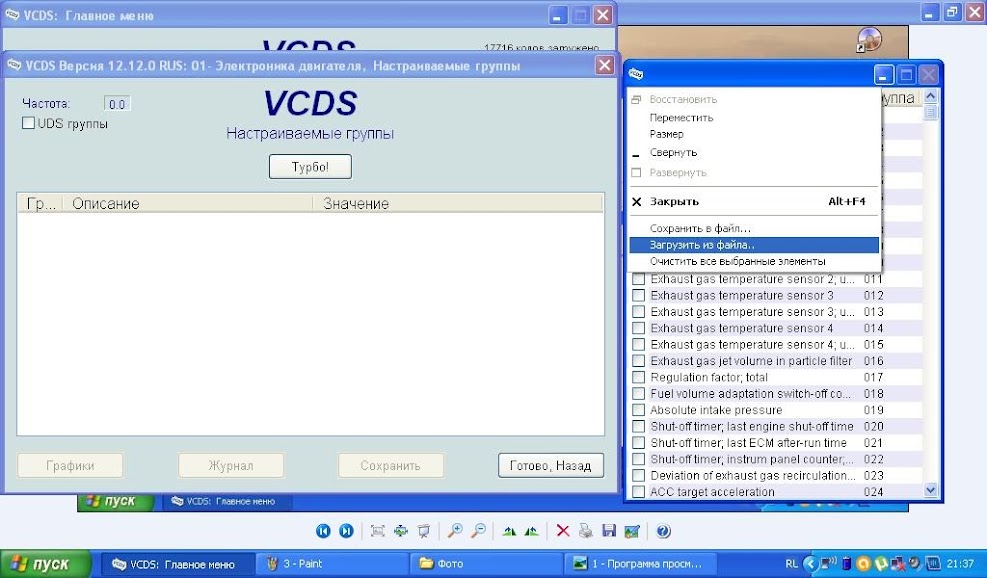
Task: Start the slide show icon
Action: pyautogui.click(x=424, y=531)
